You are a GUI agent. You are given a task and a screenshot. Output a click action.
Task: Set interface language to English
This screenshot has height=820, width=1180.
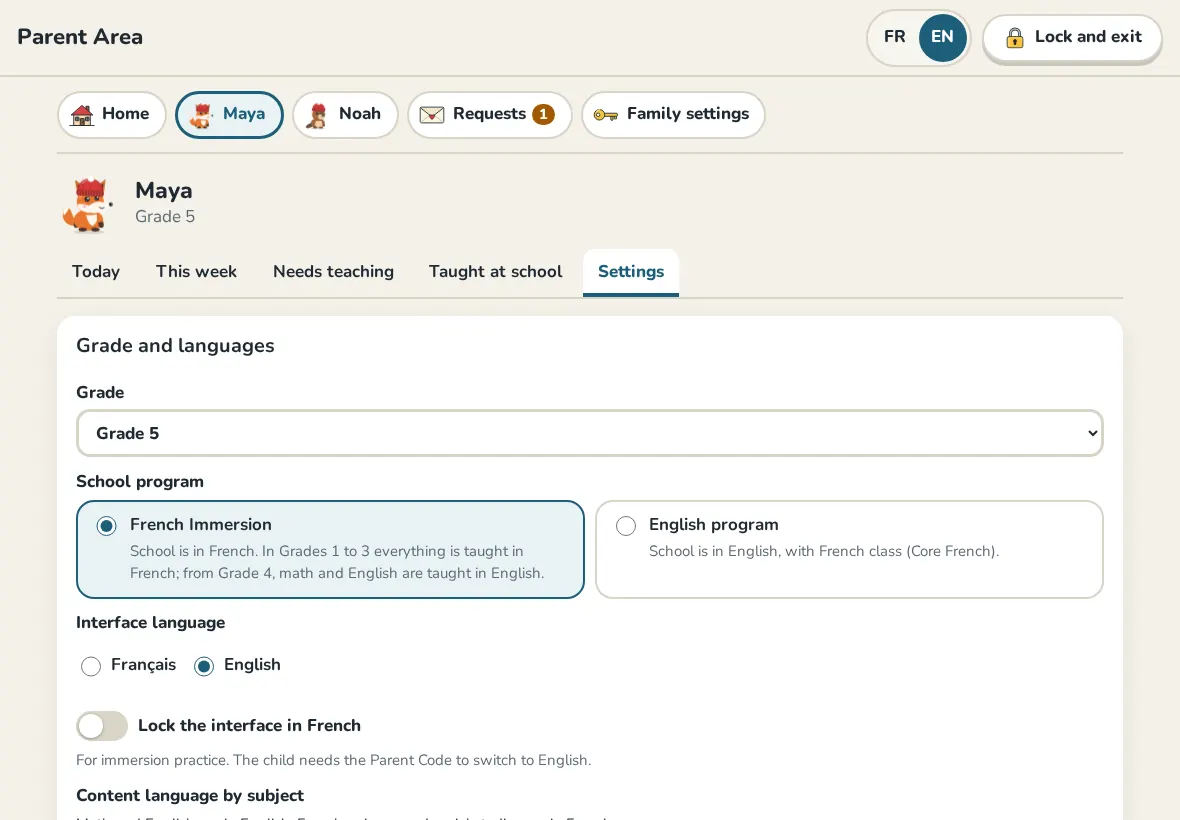click(204, 666)
